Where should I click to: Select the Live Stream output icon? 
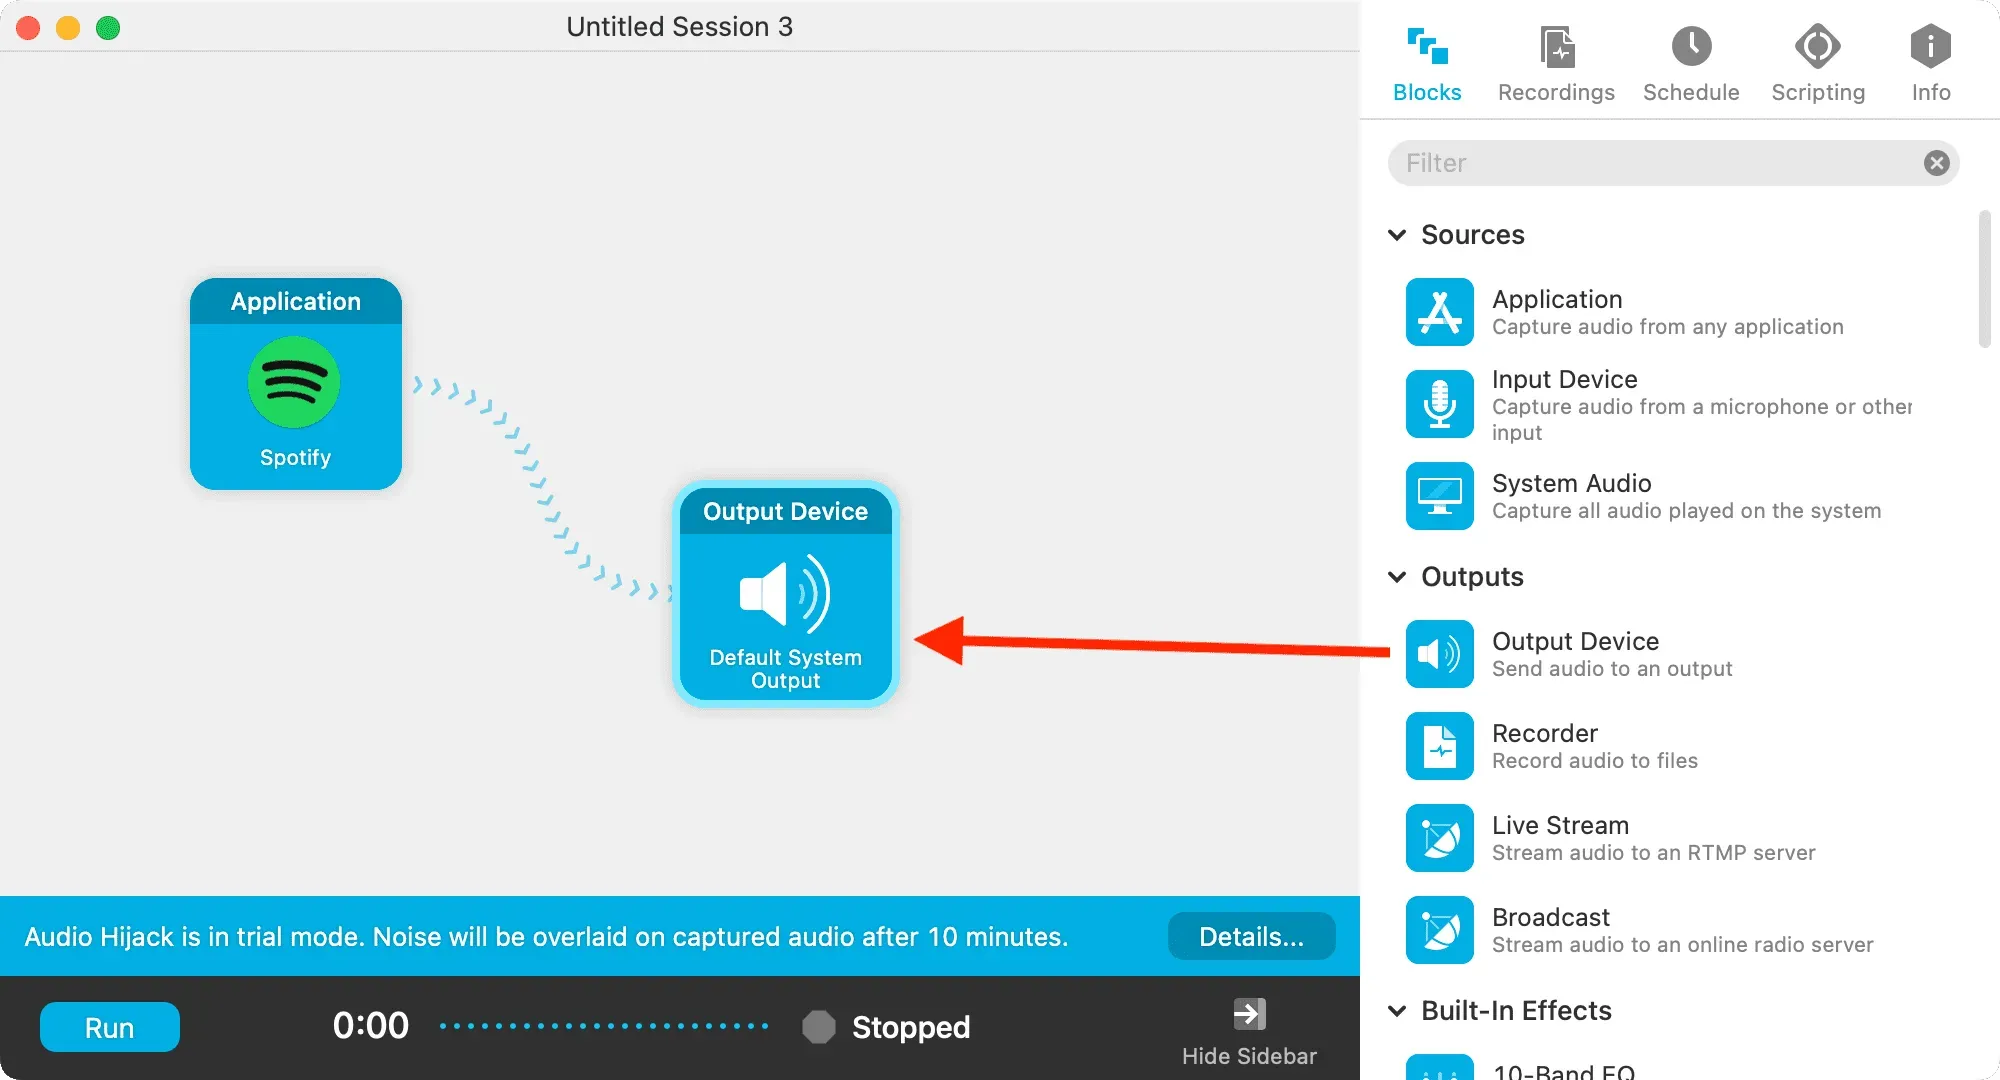[x=1441, y=837]
